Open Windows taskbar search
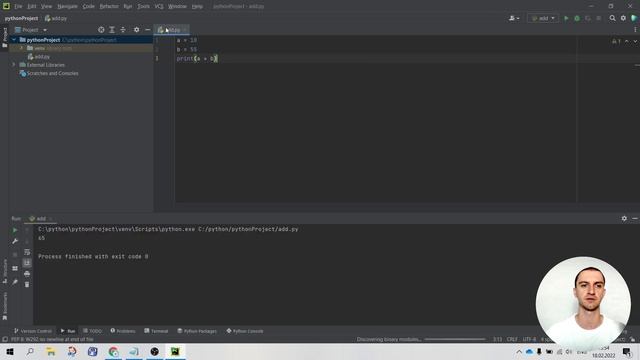This screenshot has height=360, width=640. [x=30, y=351]
